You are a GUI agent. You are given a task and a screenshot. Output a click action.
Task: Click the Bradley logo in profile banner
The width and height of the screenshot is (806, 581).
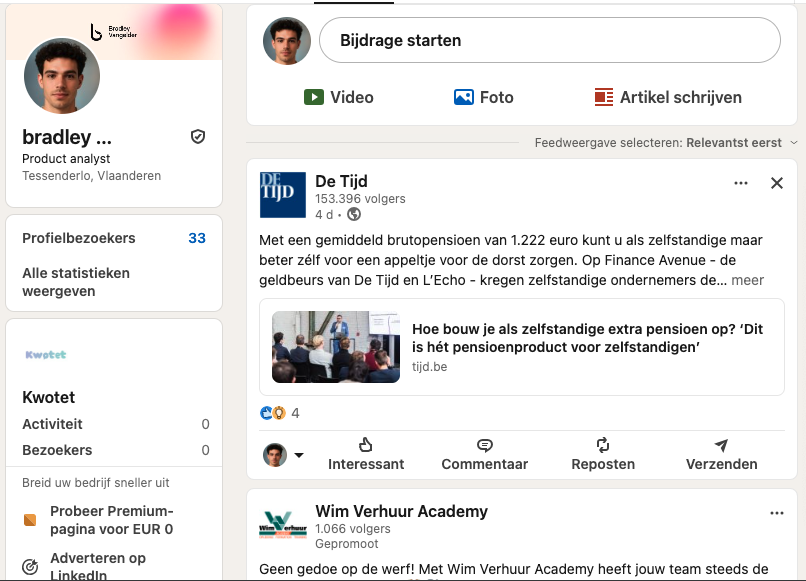point(113,32)
